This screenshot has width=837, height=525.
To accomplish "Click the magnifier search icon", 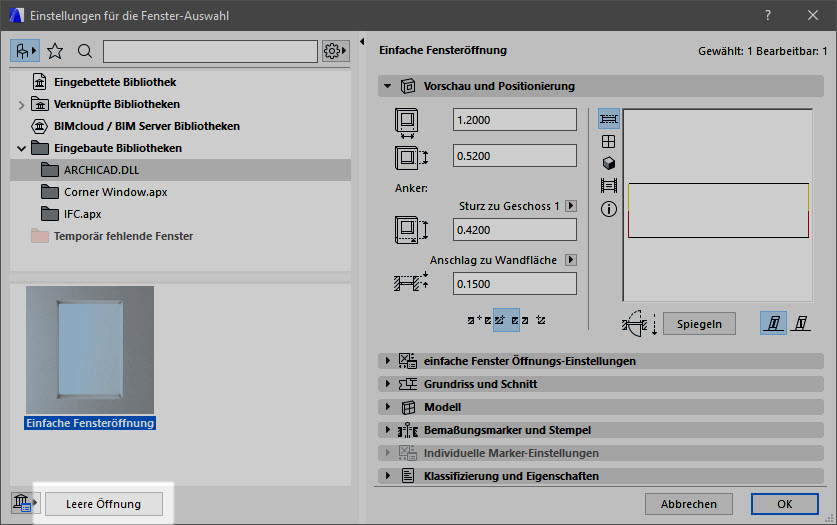I will point(85,51).
